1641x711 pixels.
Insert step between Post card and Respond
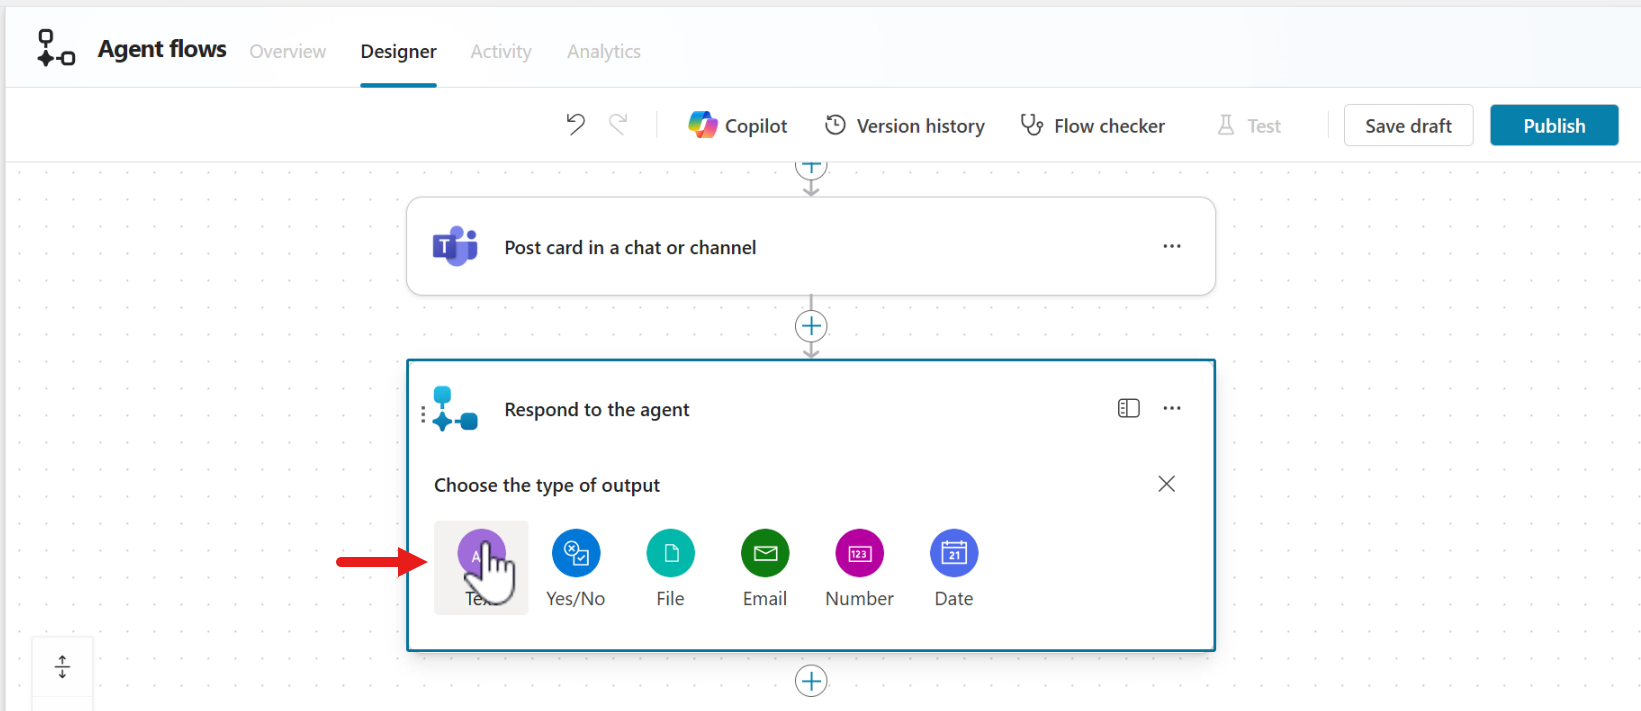point(811,326)
